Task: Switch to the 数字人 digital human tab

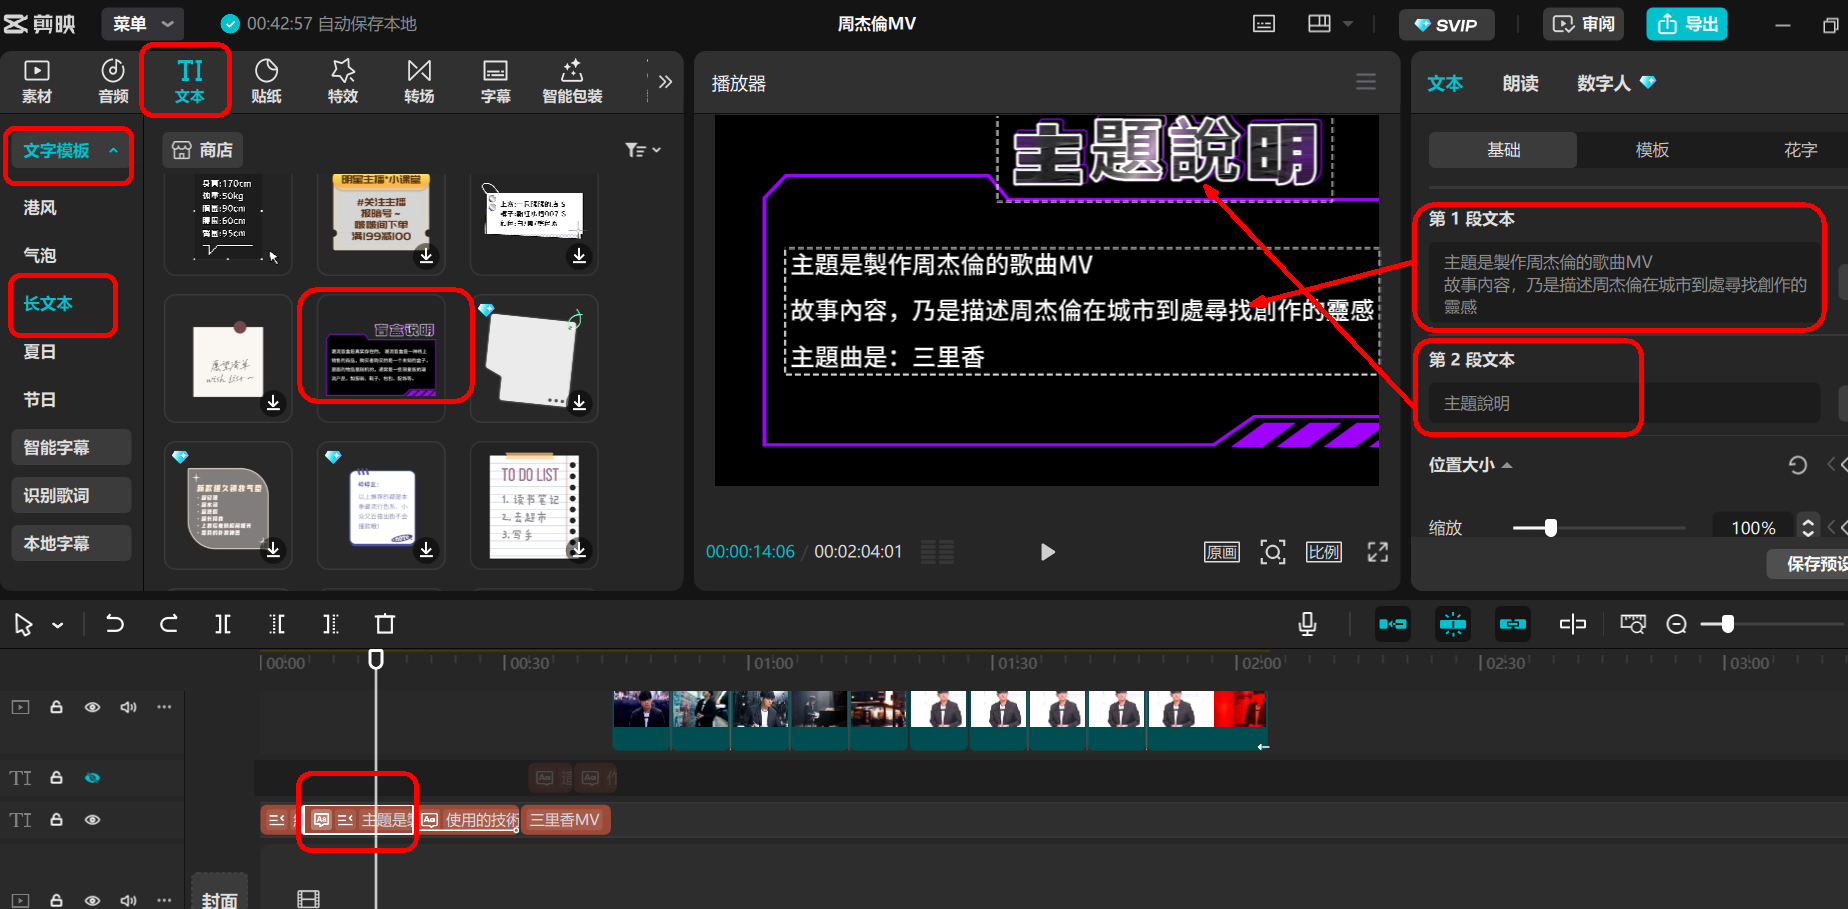Action: pos(1616,83)
